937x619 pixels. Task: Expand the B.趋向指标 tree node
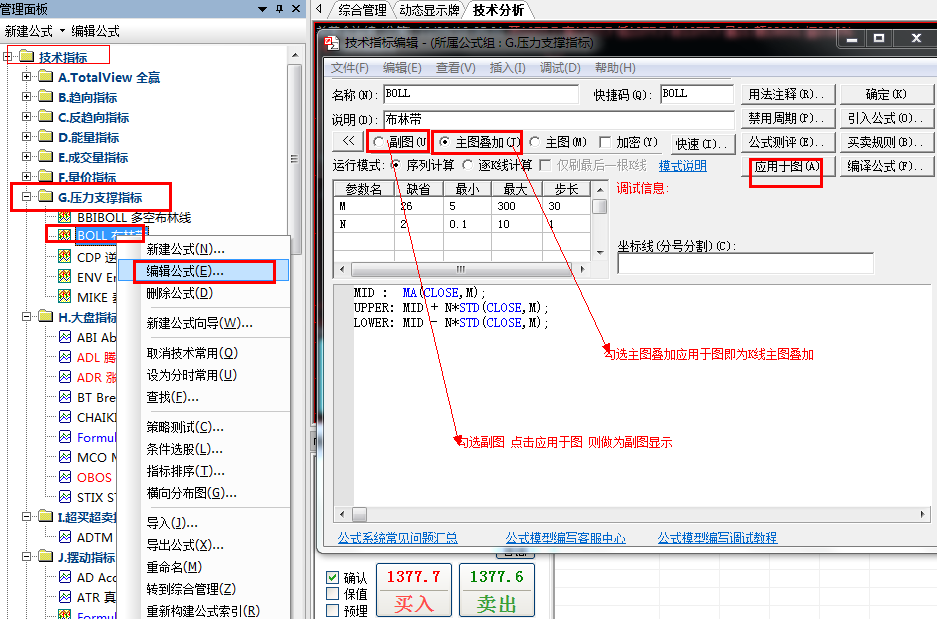pyautogui.click(x=26, y=97)
